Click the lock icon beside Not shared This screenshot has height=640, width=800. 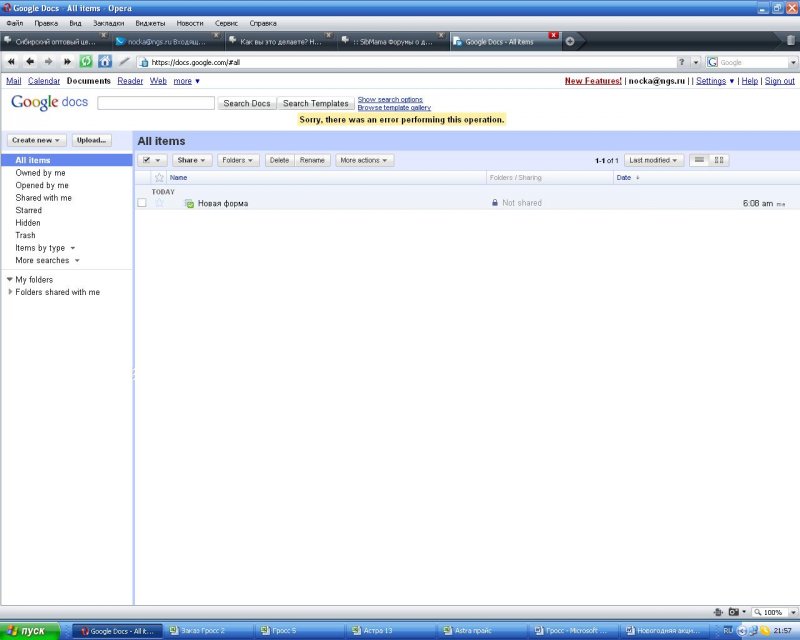click(x=494, y=203)
